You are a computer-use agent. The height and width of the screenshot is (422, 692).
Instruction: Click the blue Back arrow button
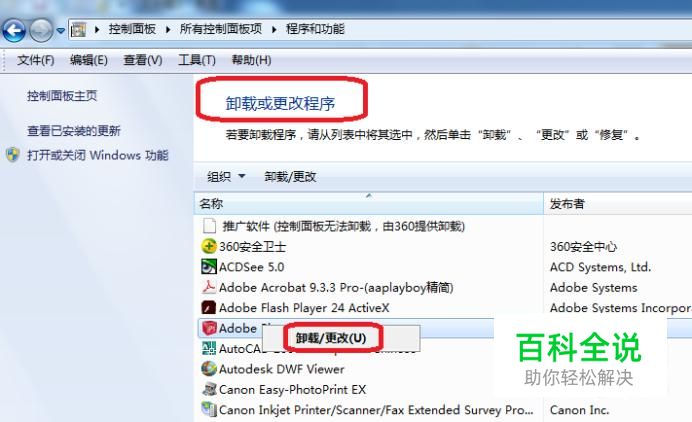13,30
